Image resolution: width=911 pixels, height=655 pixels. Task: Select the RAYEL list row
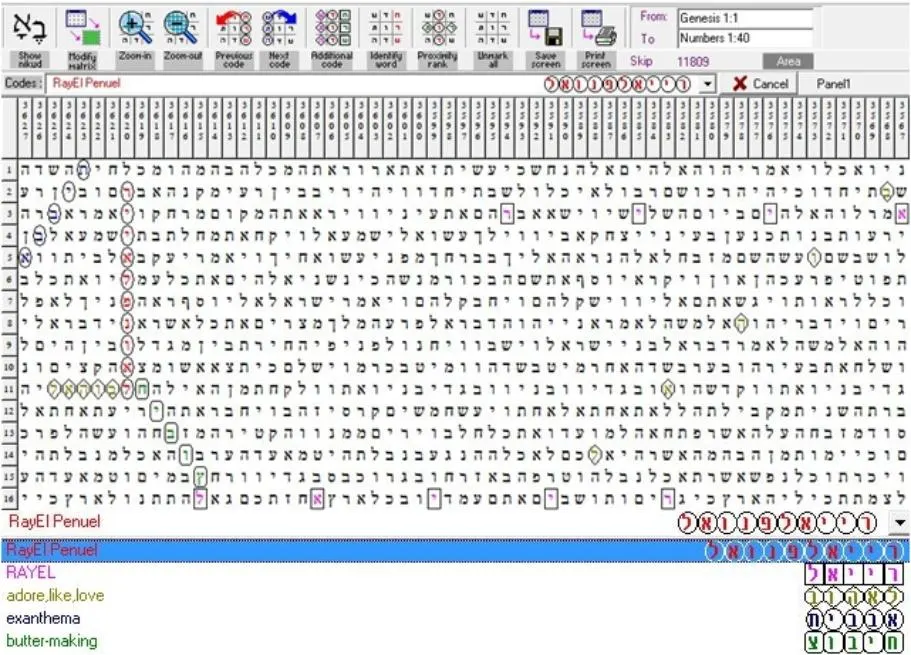(456, 572)
